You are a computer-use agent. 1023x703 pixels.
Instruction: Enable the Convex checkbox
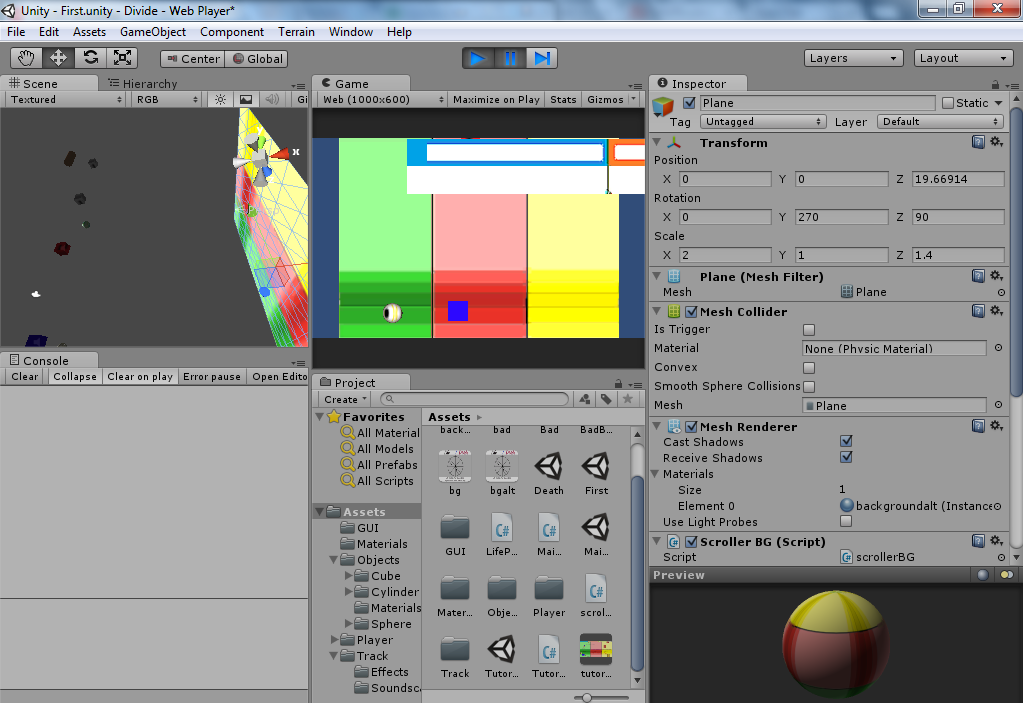click(x=809, y=368)
